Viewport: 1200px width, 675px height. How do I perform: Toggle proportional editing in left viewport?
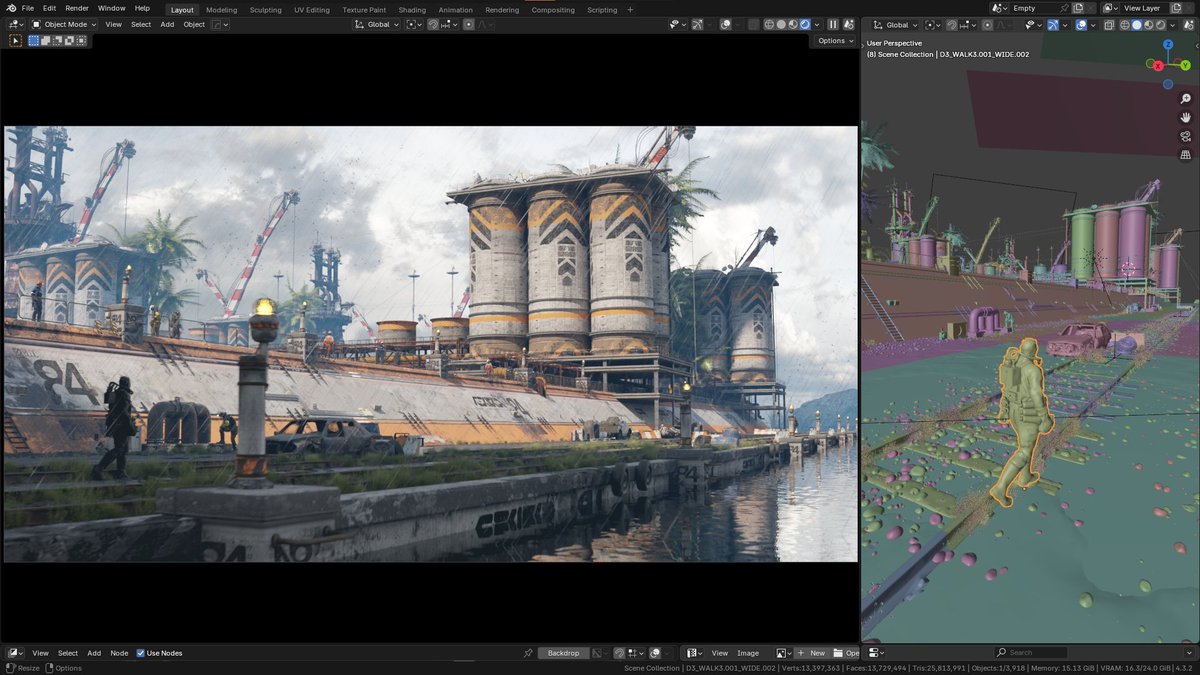tap(468, 24)
